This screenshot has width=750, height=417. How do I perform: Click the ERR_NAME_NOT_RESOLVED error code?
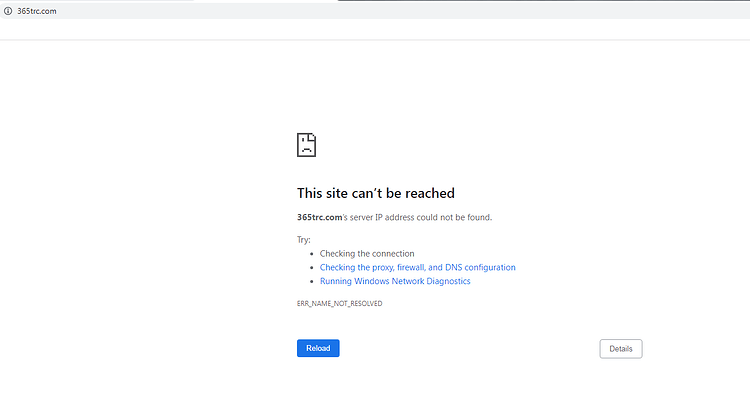pos(339,303)
